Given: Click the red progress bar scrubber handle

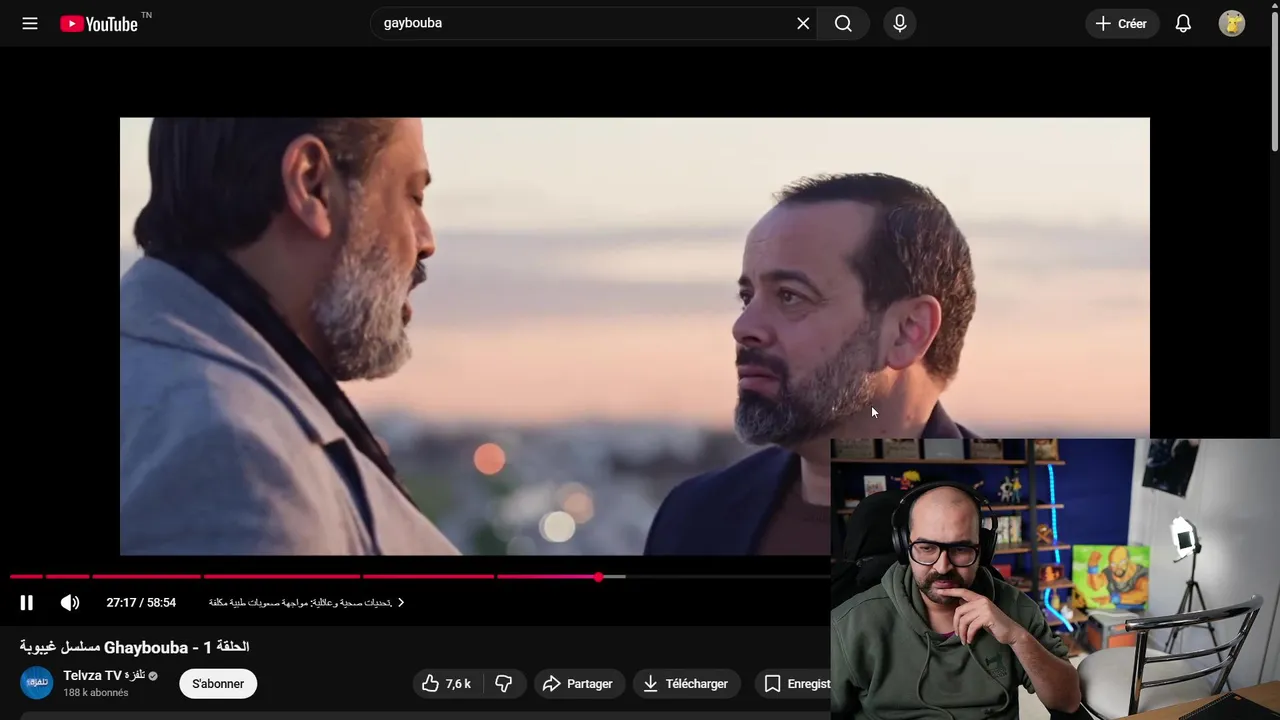Looking at the screenshot, I should tap(598, 577).
